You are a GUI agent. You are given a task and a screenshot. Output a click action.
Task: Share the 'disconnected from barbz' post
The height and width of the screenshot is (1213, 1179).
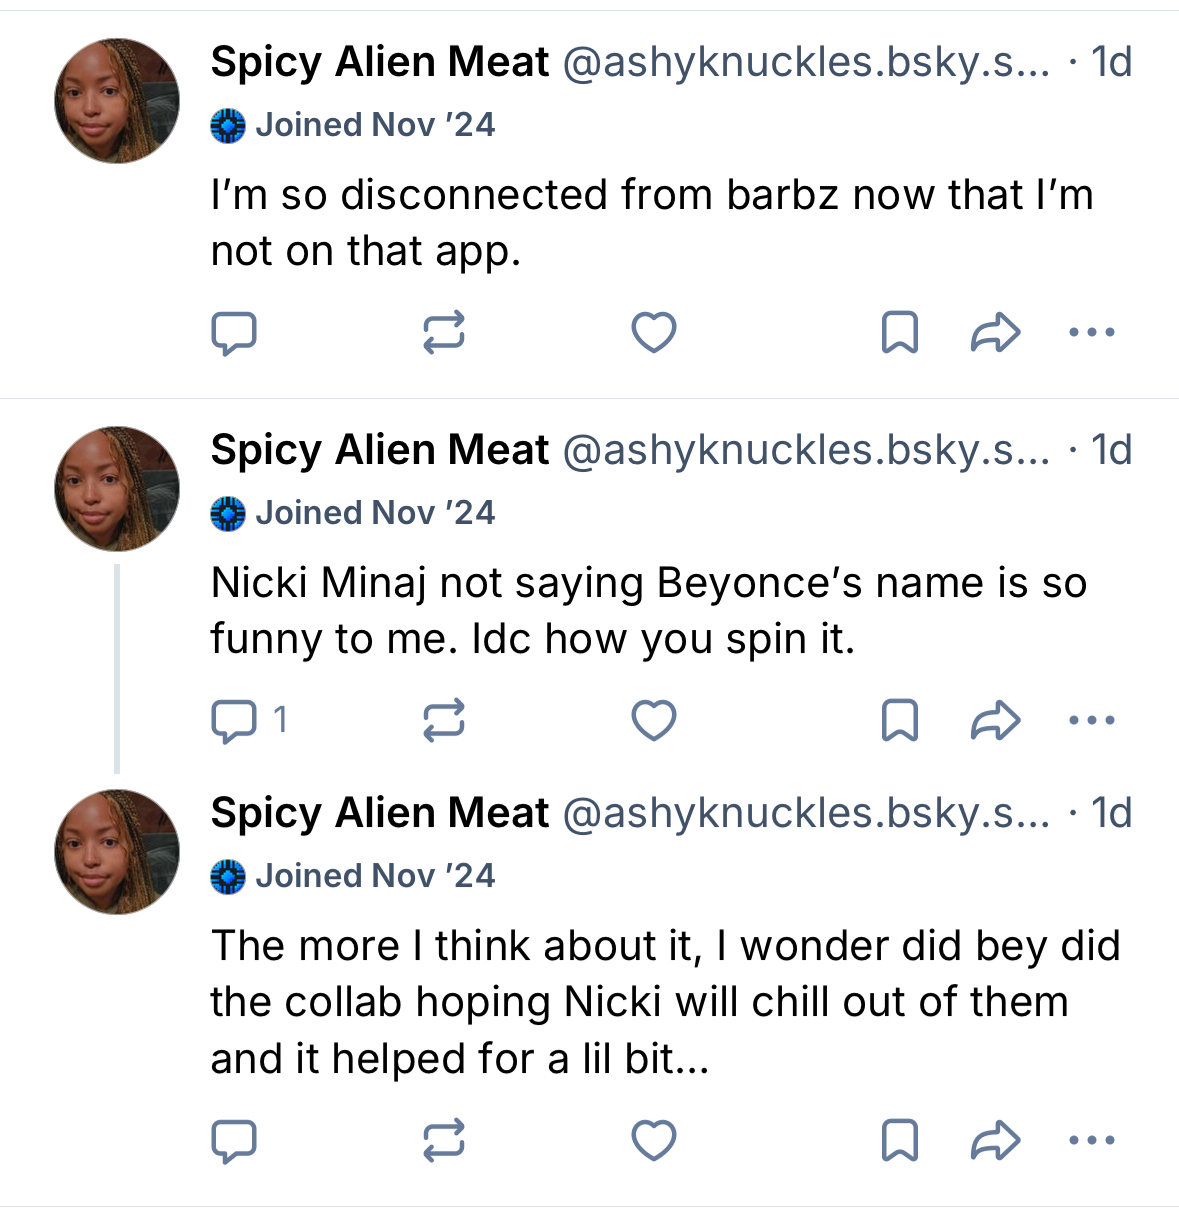pyautogui.click(x=995, y=333)
